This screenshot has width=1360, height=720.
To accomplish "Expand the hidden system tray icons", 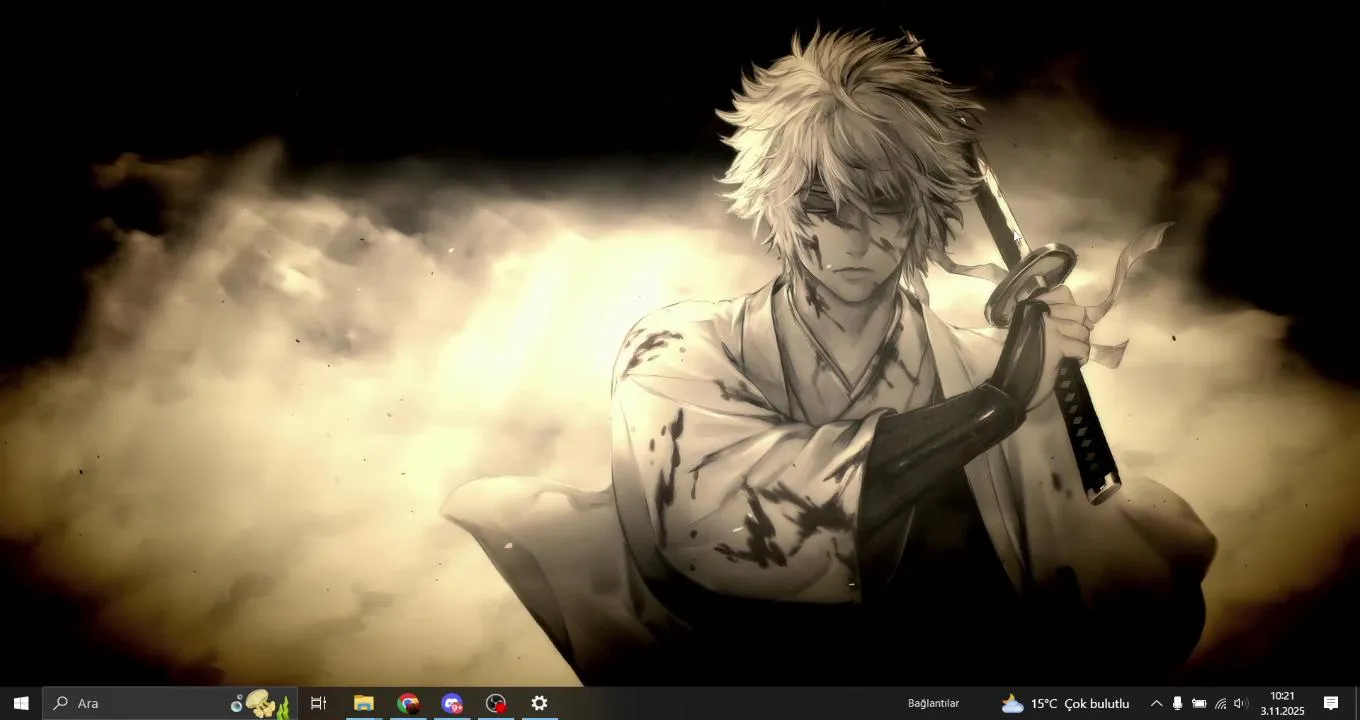I will (x=1156, y=703).
